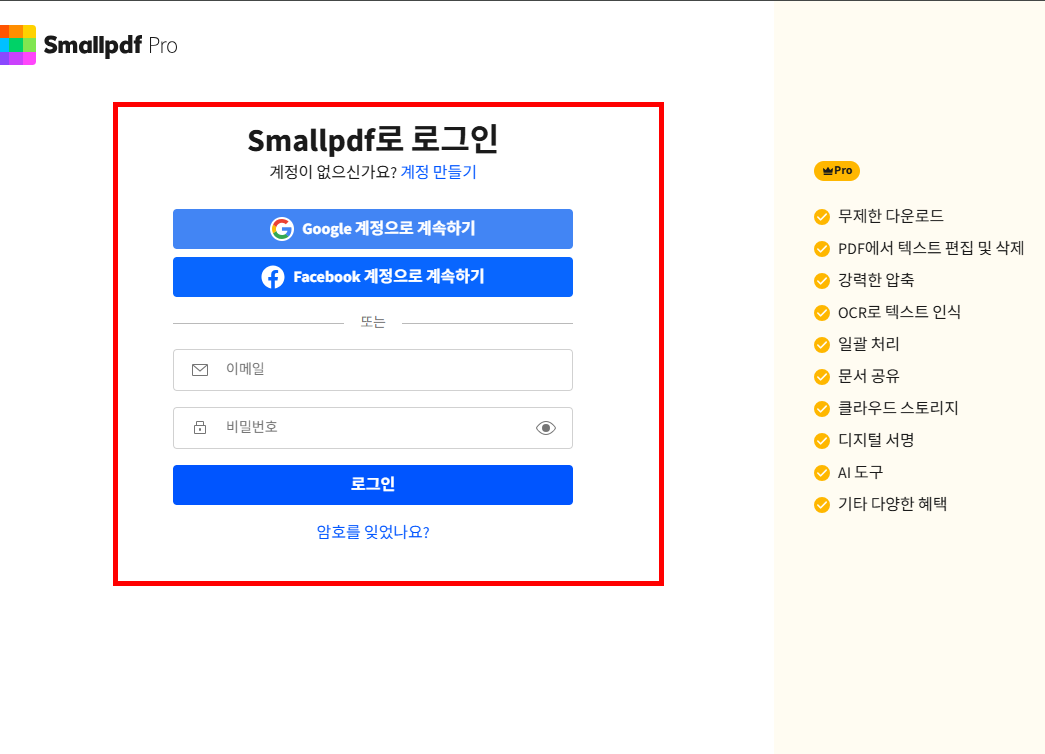Click the envelope icon in the email field
Screen dimensions: 1045x754
tap(199, 370)
